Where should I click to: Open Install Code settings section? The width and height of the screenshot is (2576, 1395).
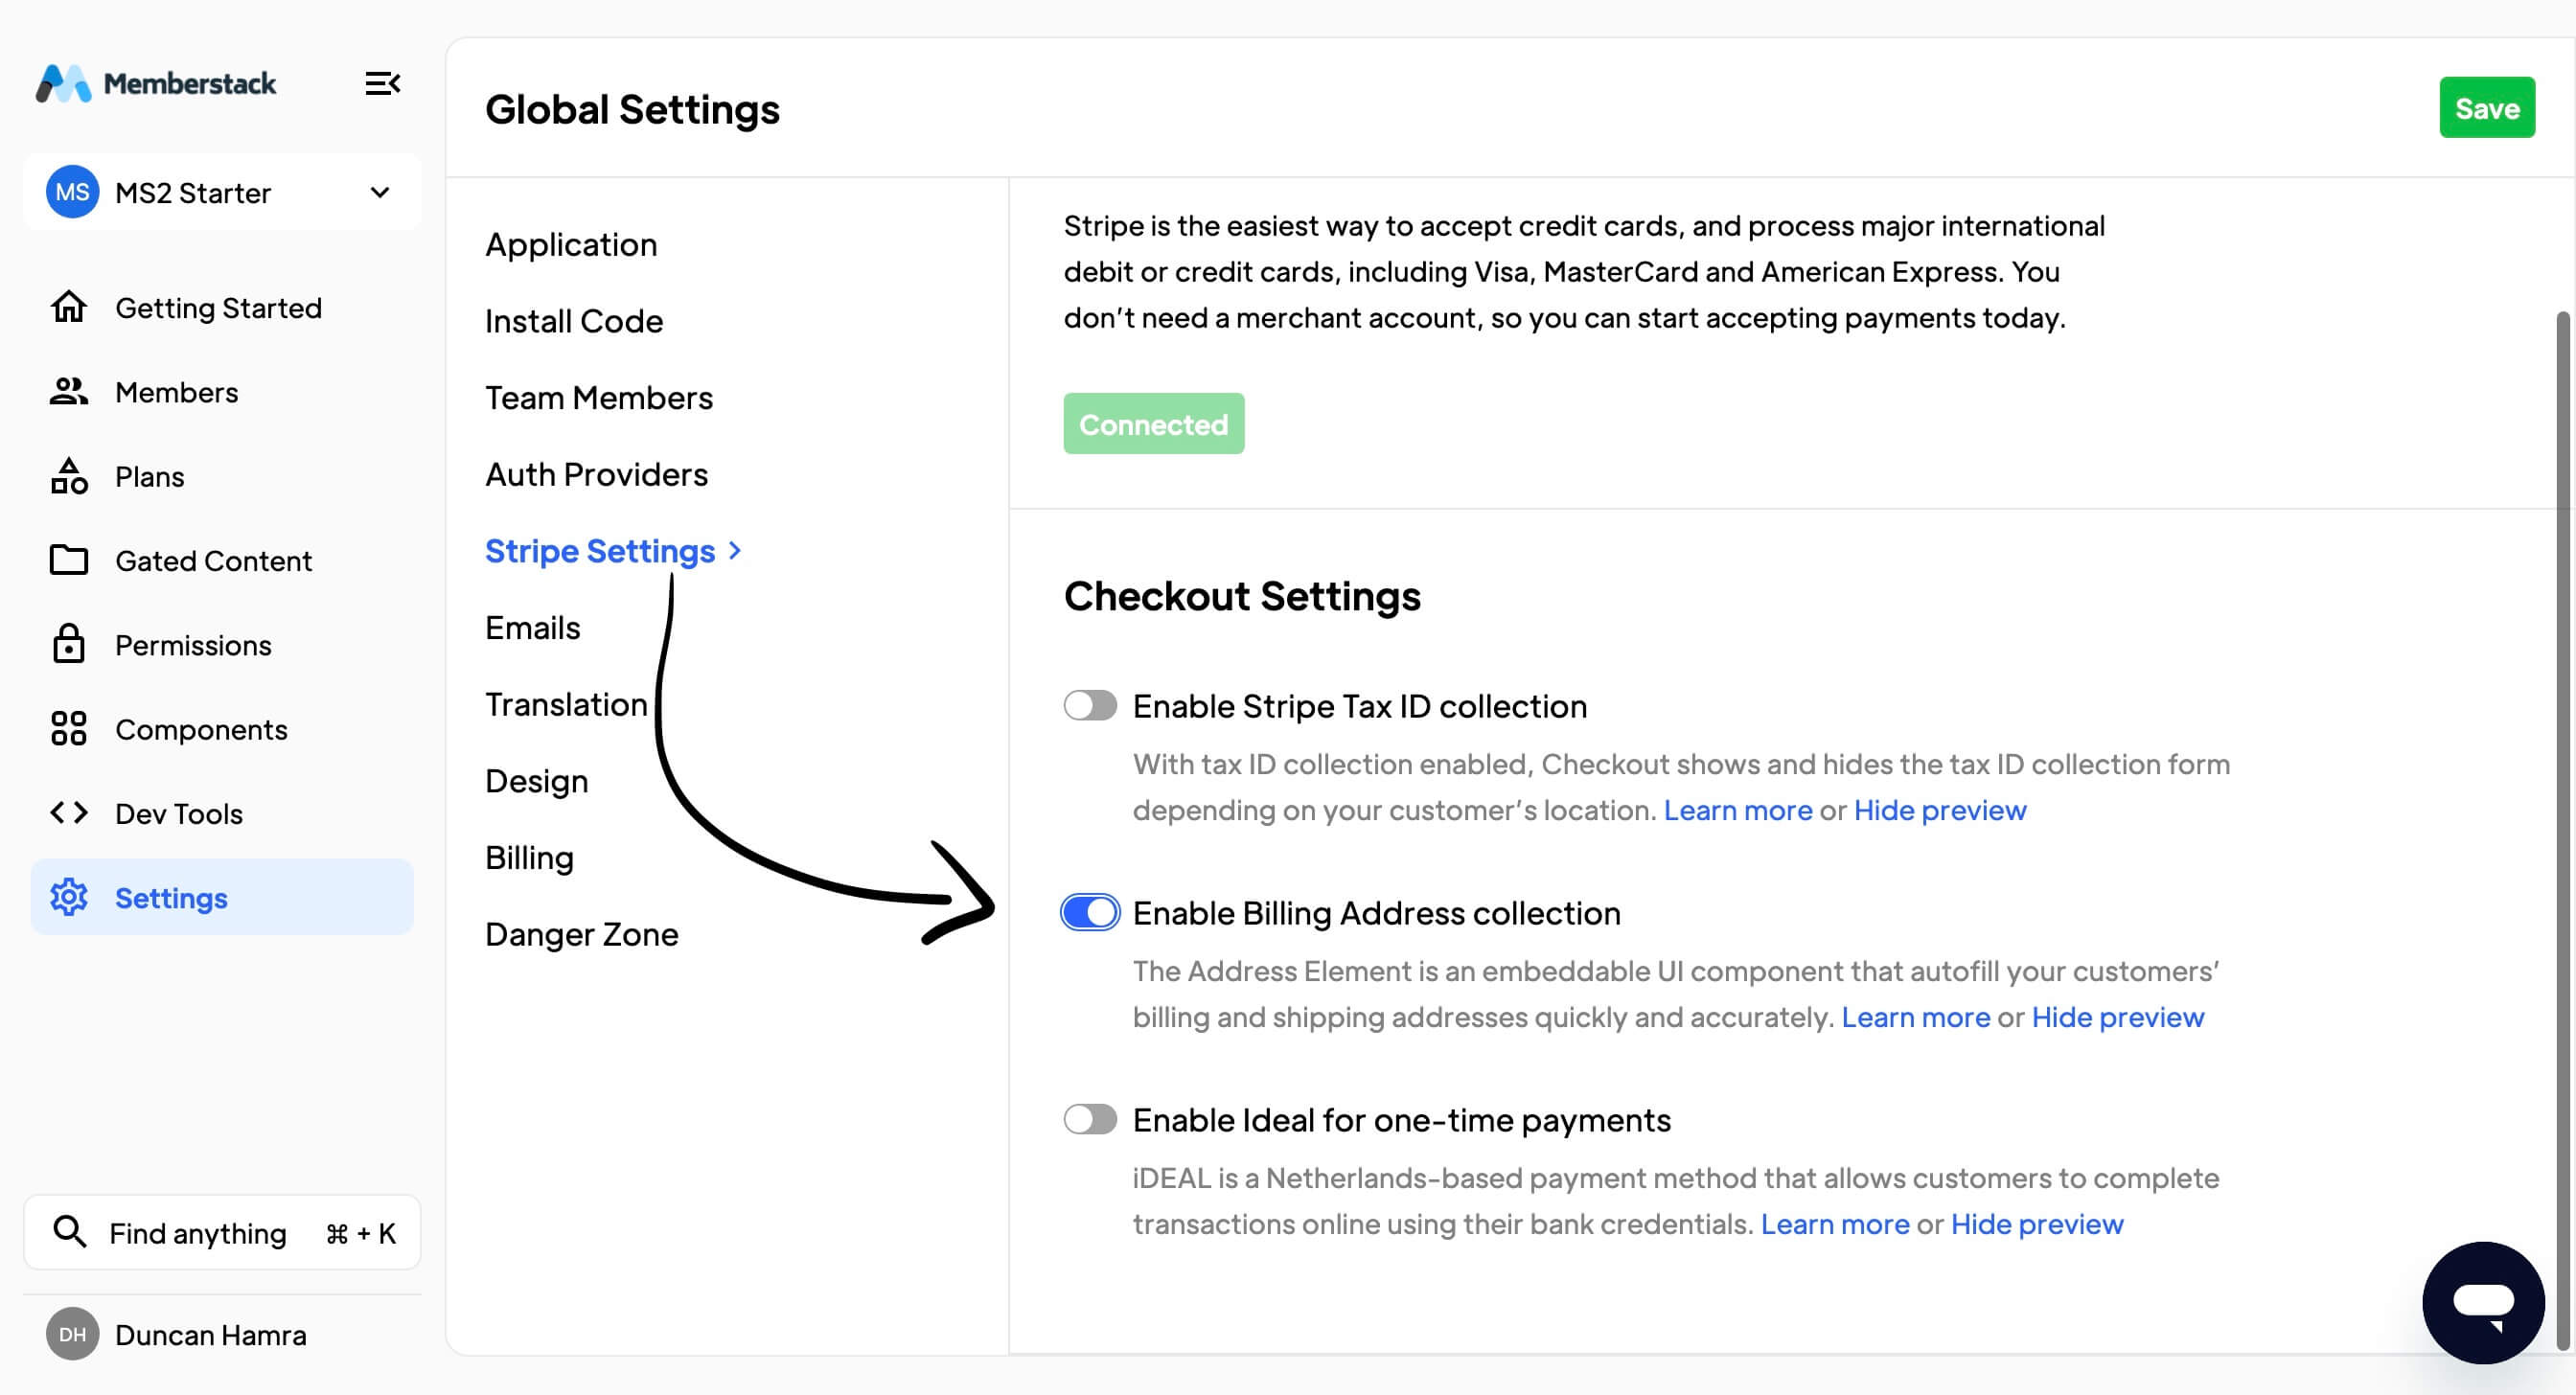click(x=574, y=321)
